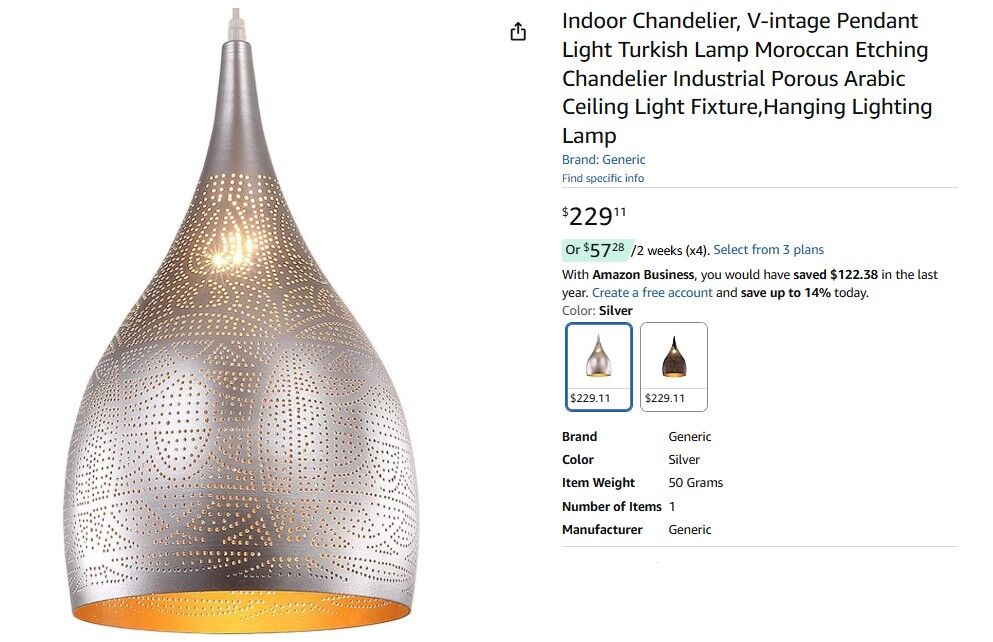Click the 50 Grams item weight value
This screenshot has width=993, height=642.
click(x=695, y=483)
